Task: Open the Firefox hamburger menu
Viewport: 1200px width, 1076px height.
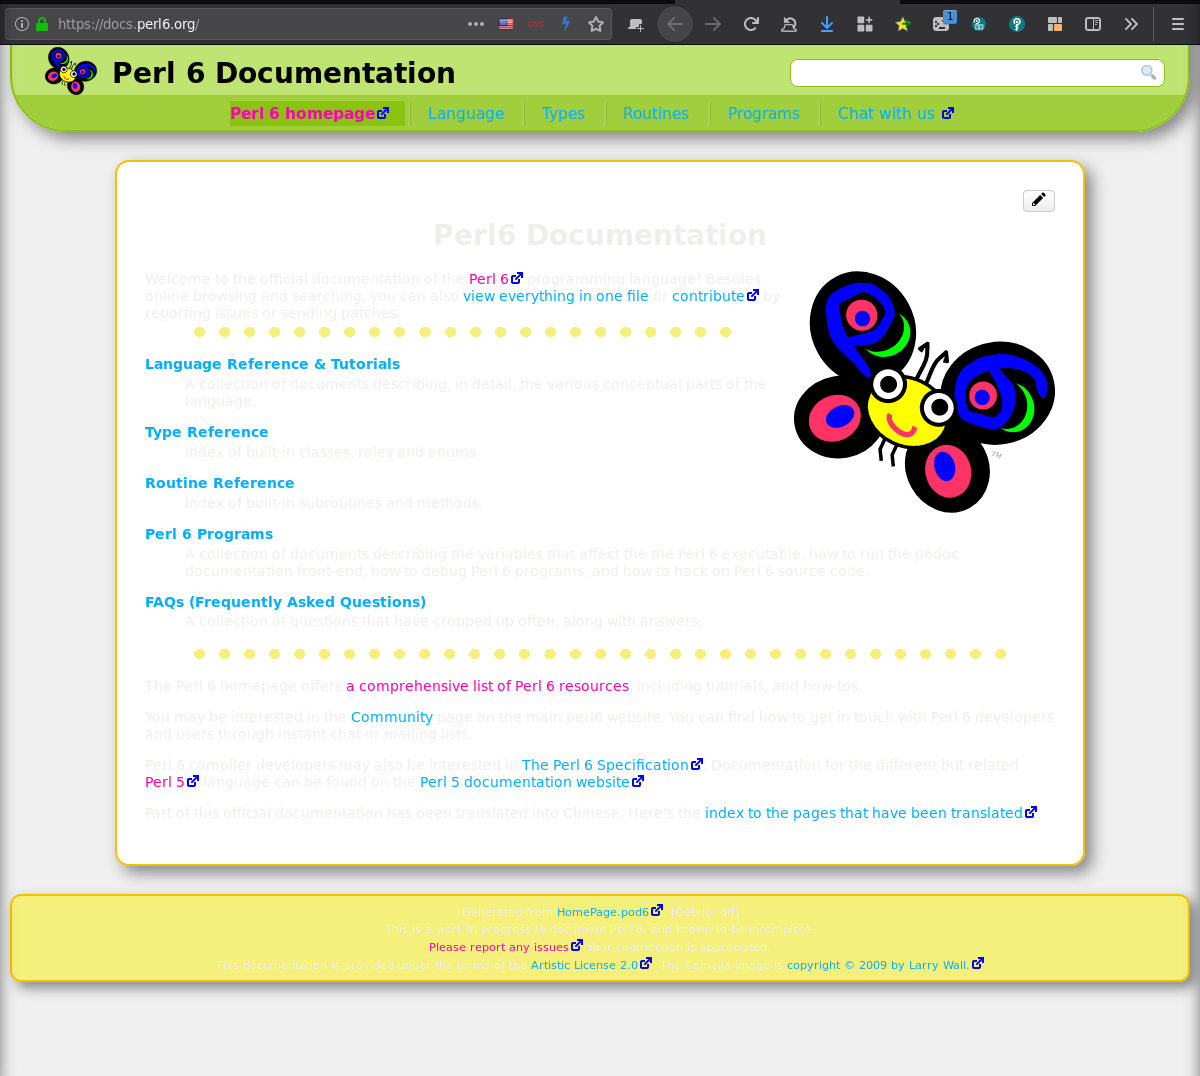Action: pyautogui.click(x=1178, y=24)
